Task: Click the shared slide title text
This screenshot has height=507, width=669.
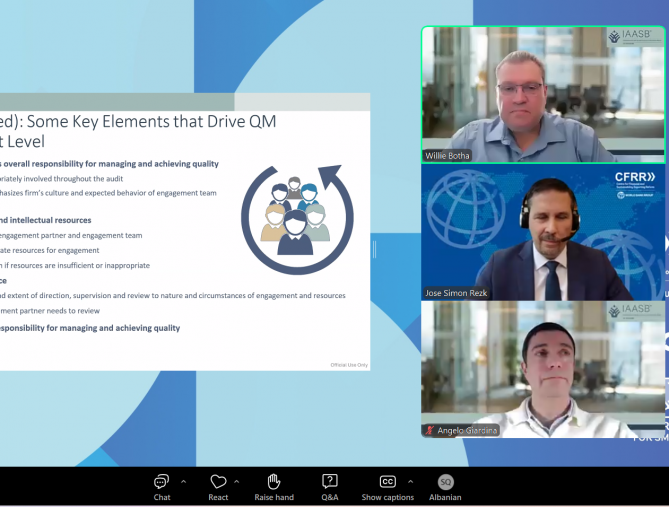Action: (x=138, y=132)
